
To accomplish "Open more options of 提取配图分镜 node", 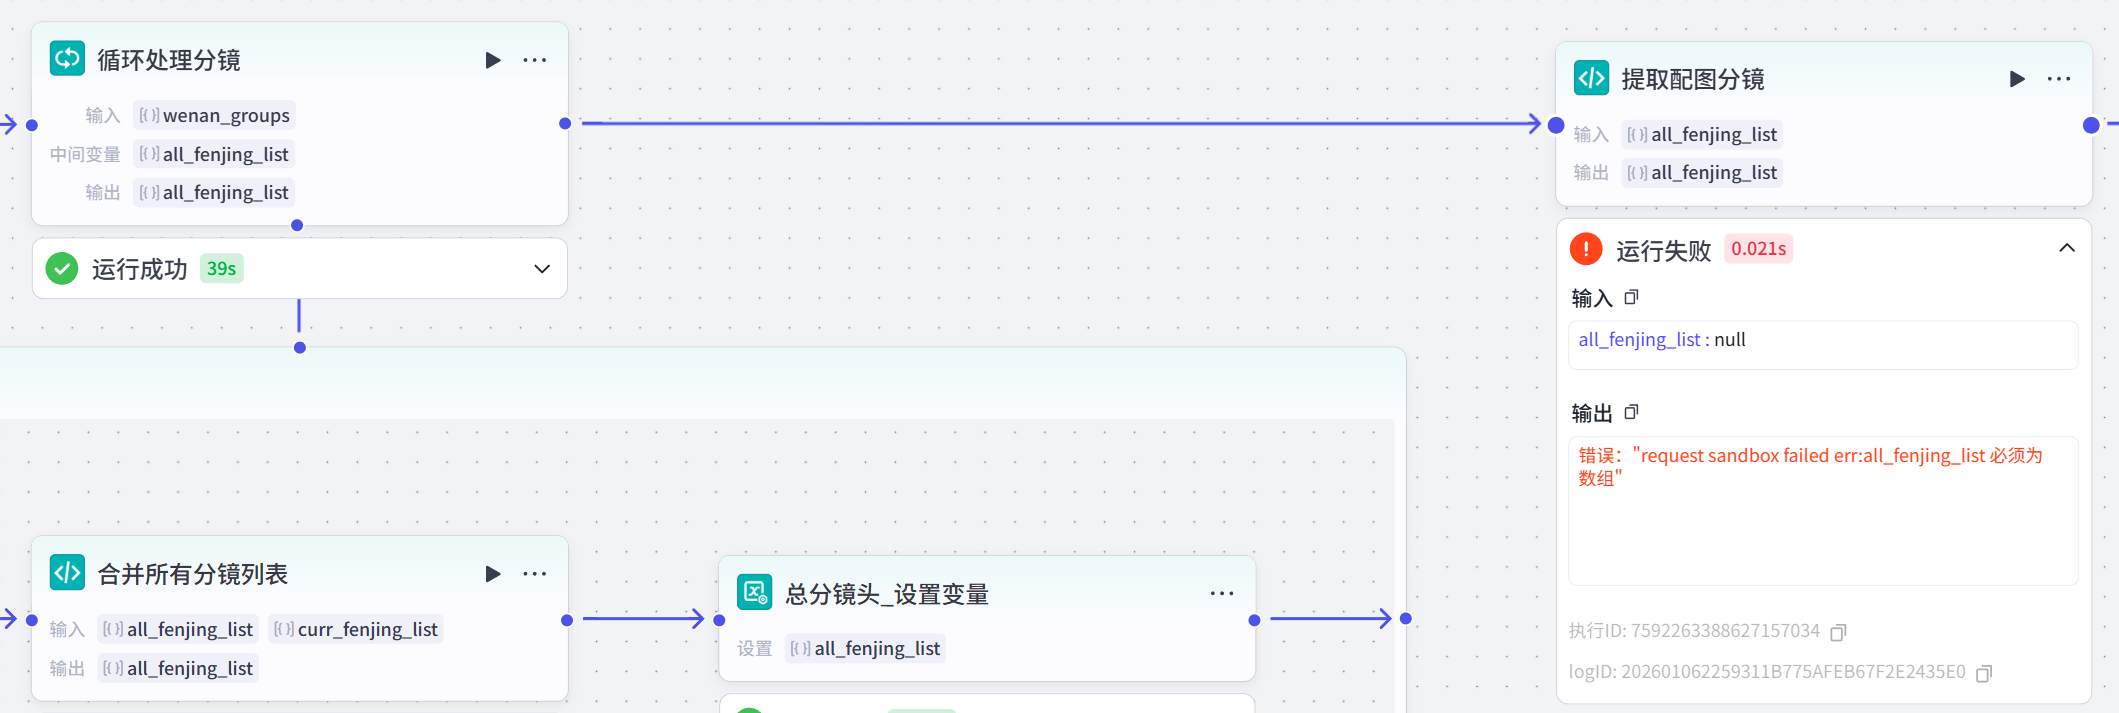I will [2059, 79].
